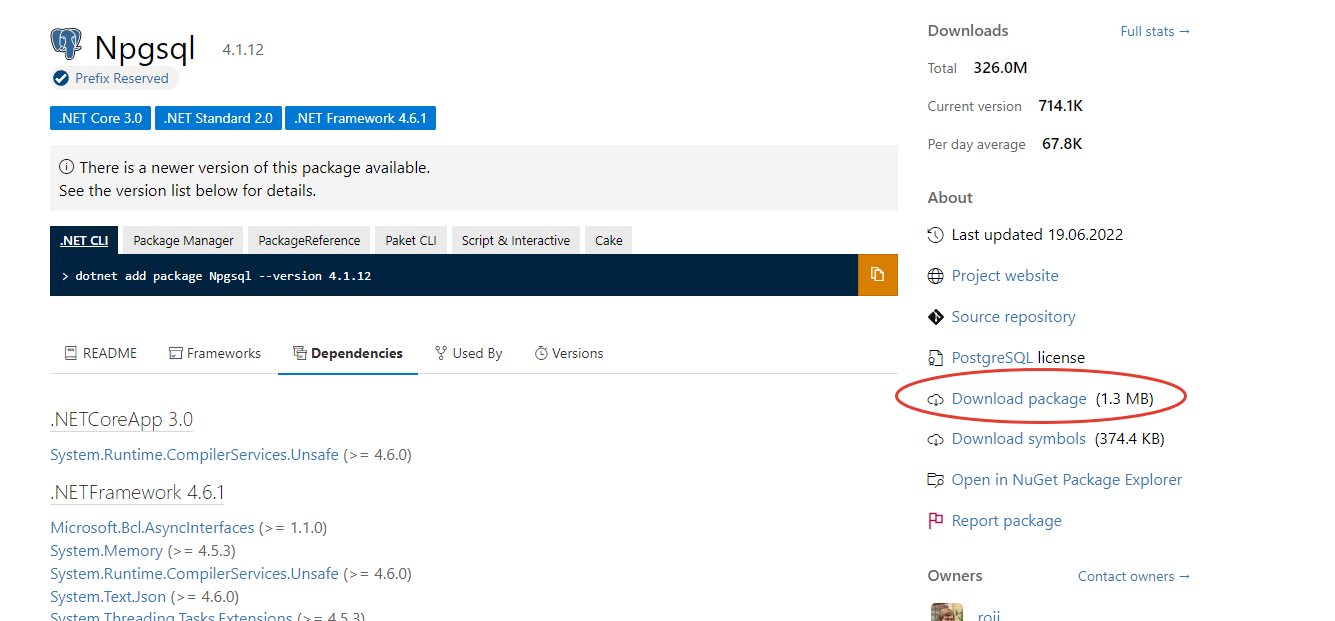Viewport: 1335px width, 621px height.
Task: Select the Script & Interactive tab
Action: coord(516,240)
